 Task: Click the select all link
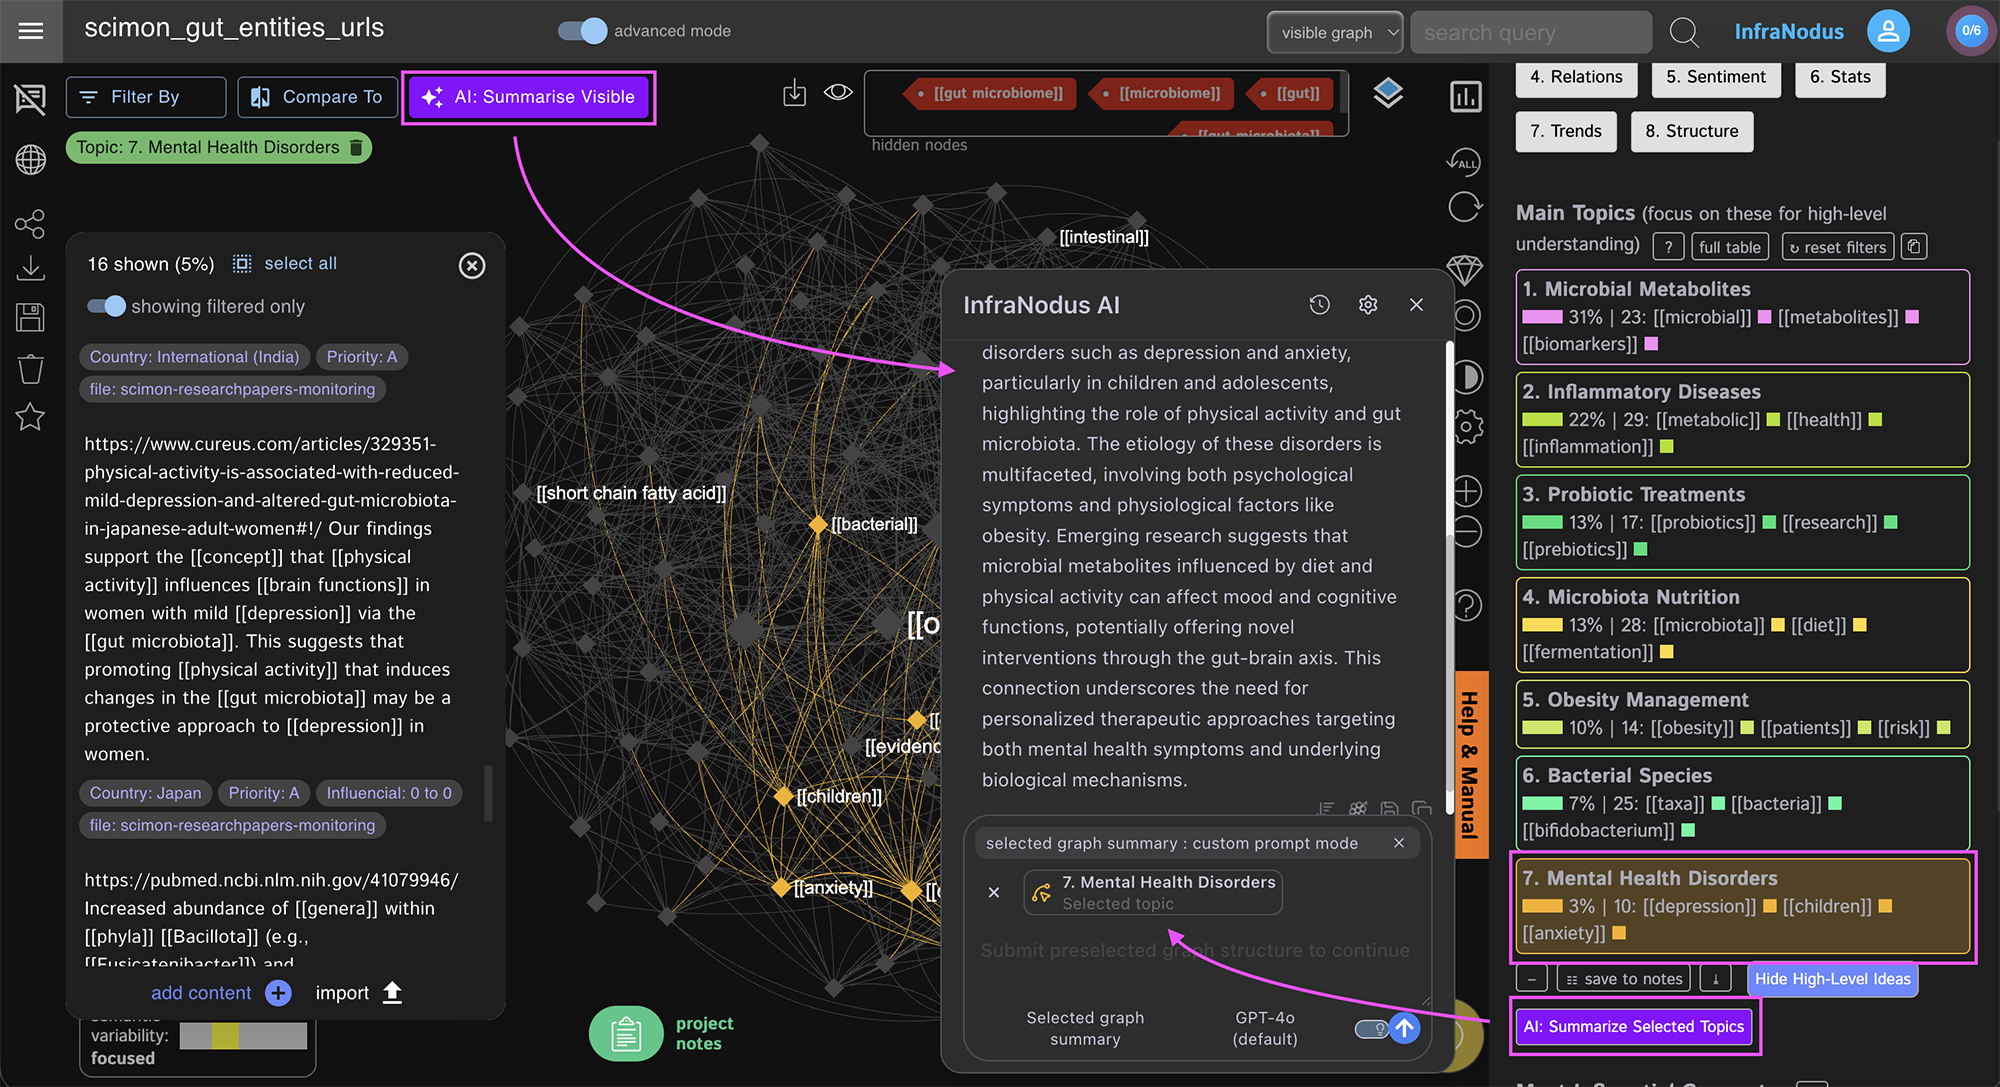pos(300,263)
